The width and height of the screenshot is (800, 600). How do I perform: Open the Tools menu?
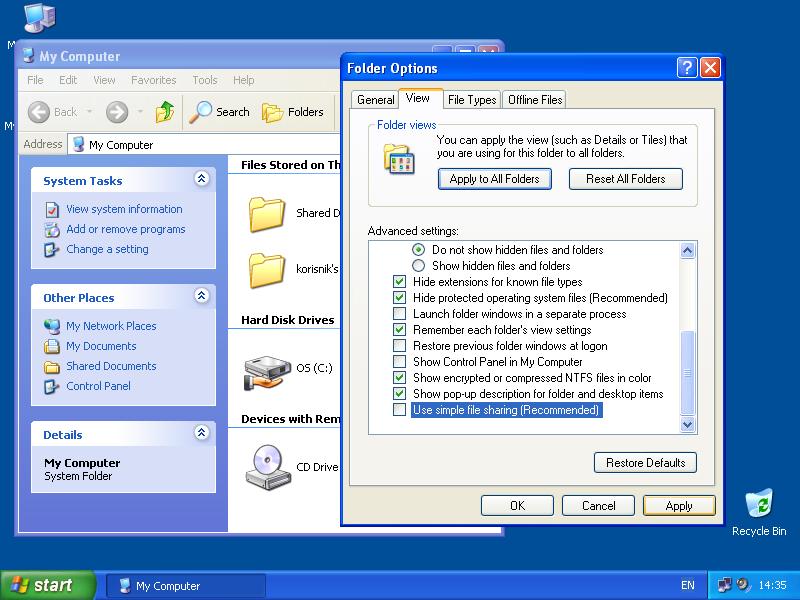pos(205,80)
